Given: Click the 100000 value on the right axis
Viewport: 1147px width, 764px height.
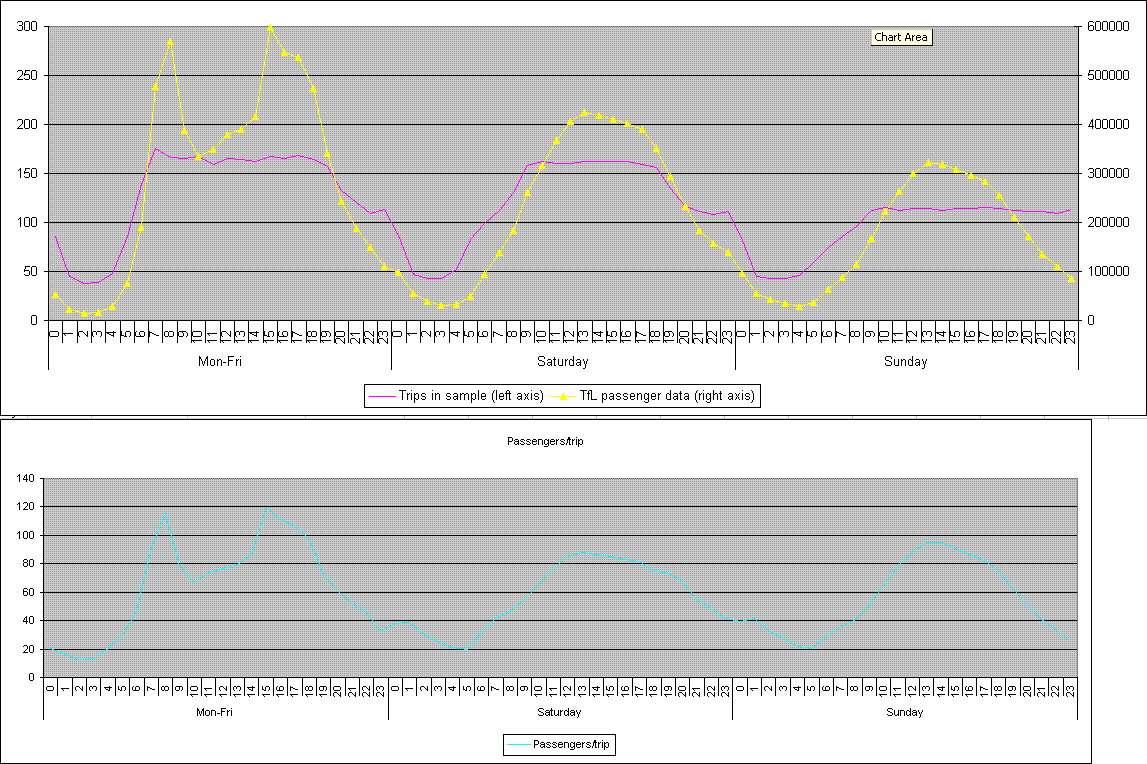Looking at the screenshot, I should pyautogui.click(x=1109, y=272).
